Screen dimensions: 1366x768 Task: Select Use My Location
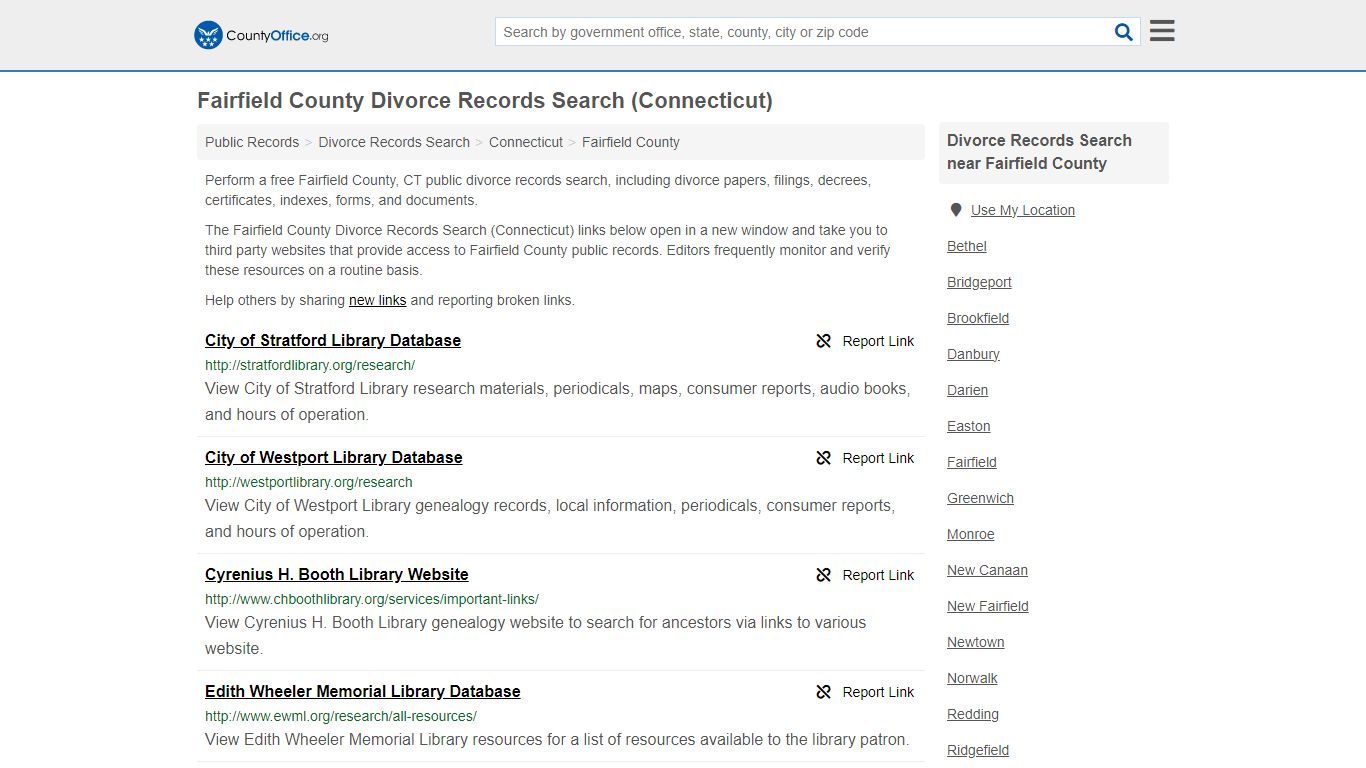pyautogui.click(x=1023, y=210)
